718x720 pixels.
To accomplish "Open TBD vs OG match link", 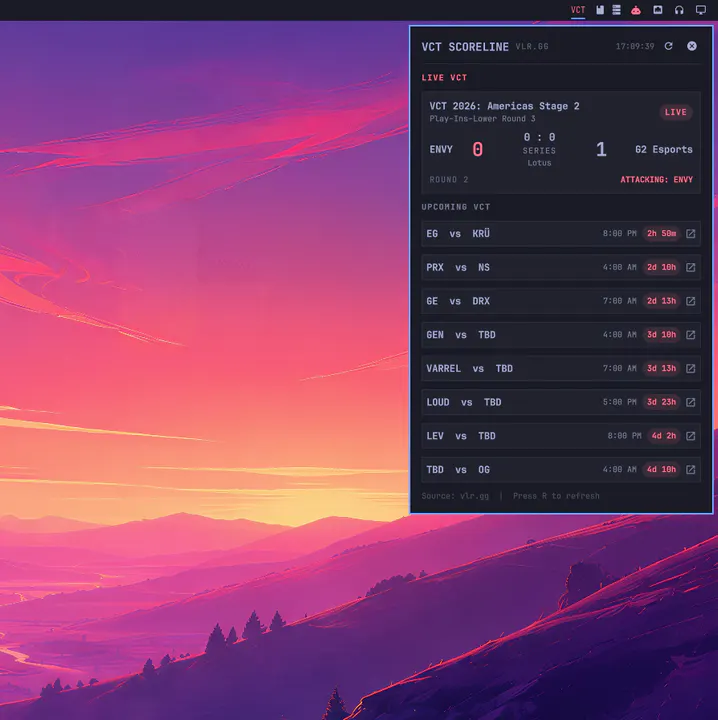I will click(x=690, y=470).
